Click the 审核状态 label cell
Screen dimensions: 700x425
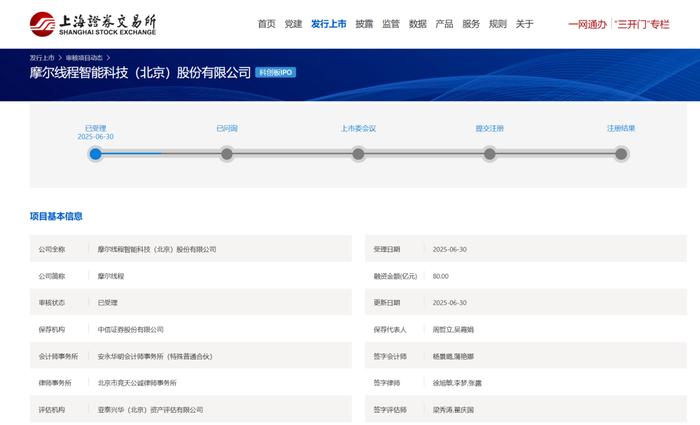click(x=52, y=303)
